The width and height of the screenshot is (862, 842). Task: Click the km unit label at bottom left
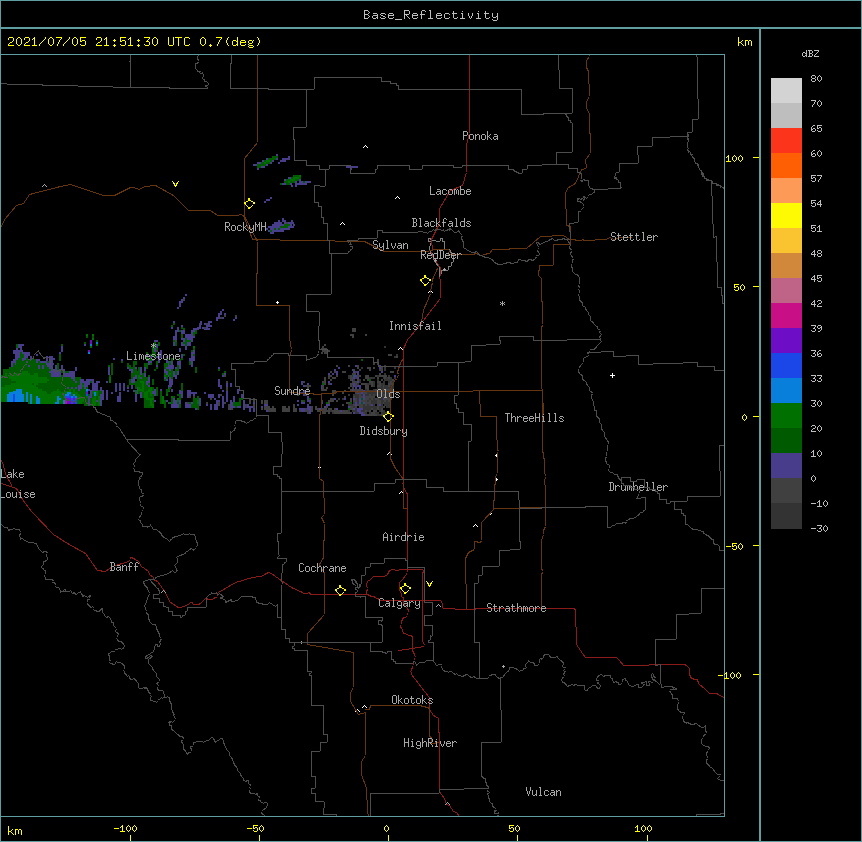pyautogui.click(x=15, y=831)
